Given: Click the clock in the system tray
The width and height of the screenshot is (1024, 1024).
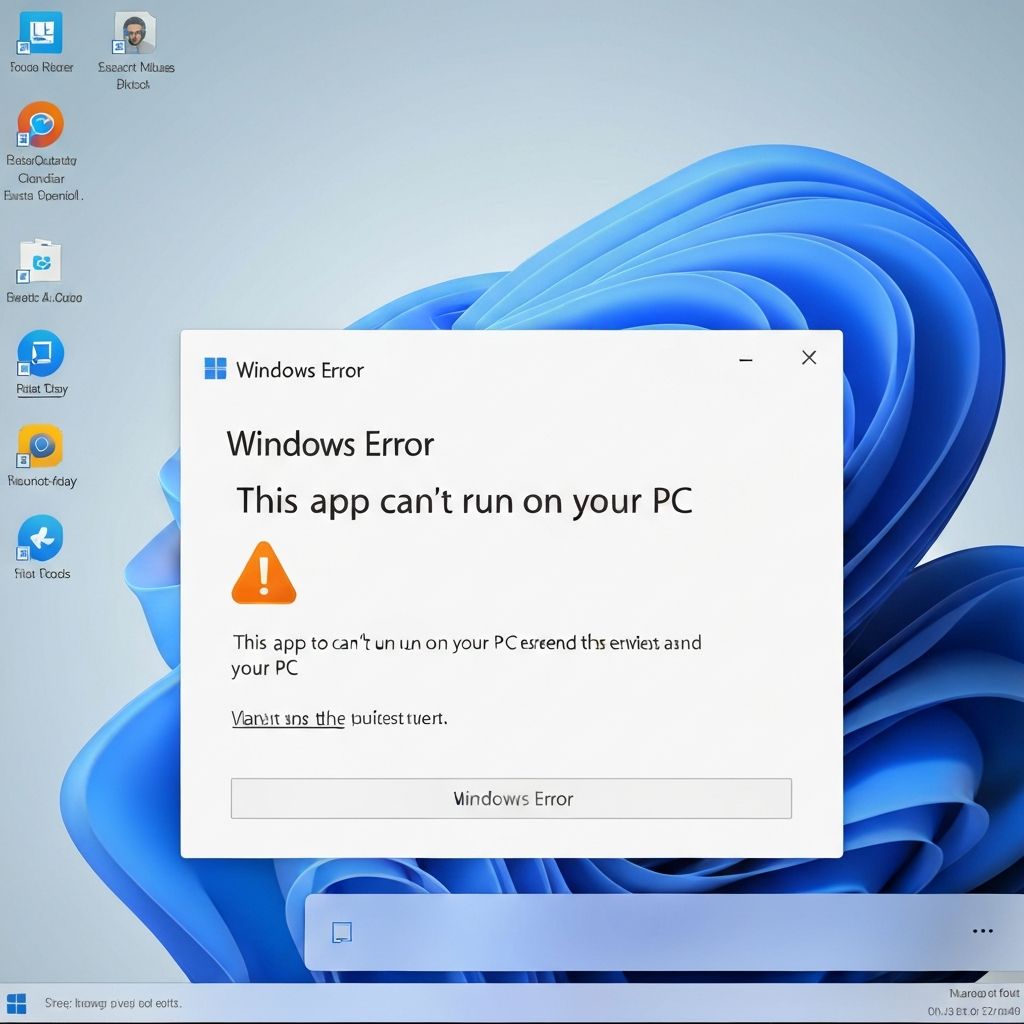Looking at the screenshot, I should coord(975,1003).
